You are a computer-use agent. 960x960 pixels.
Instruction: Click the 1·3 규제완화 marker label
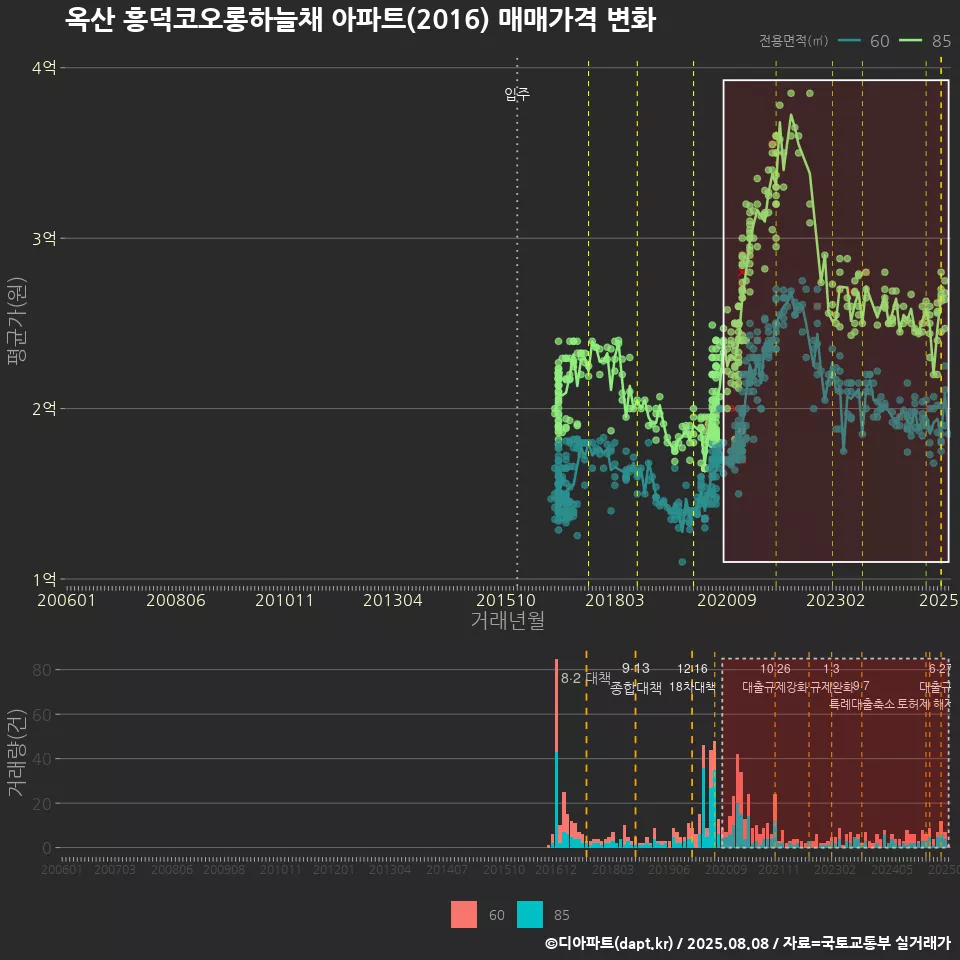pos(831,678)
